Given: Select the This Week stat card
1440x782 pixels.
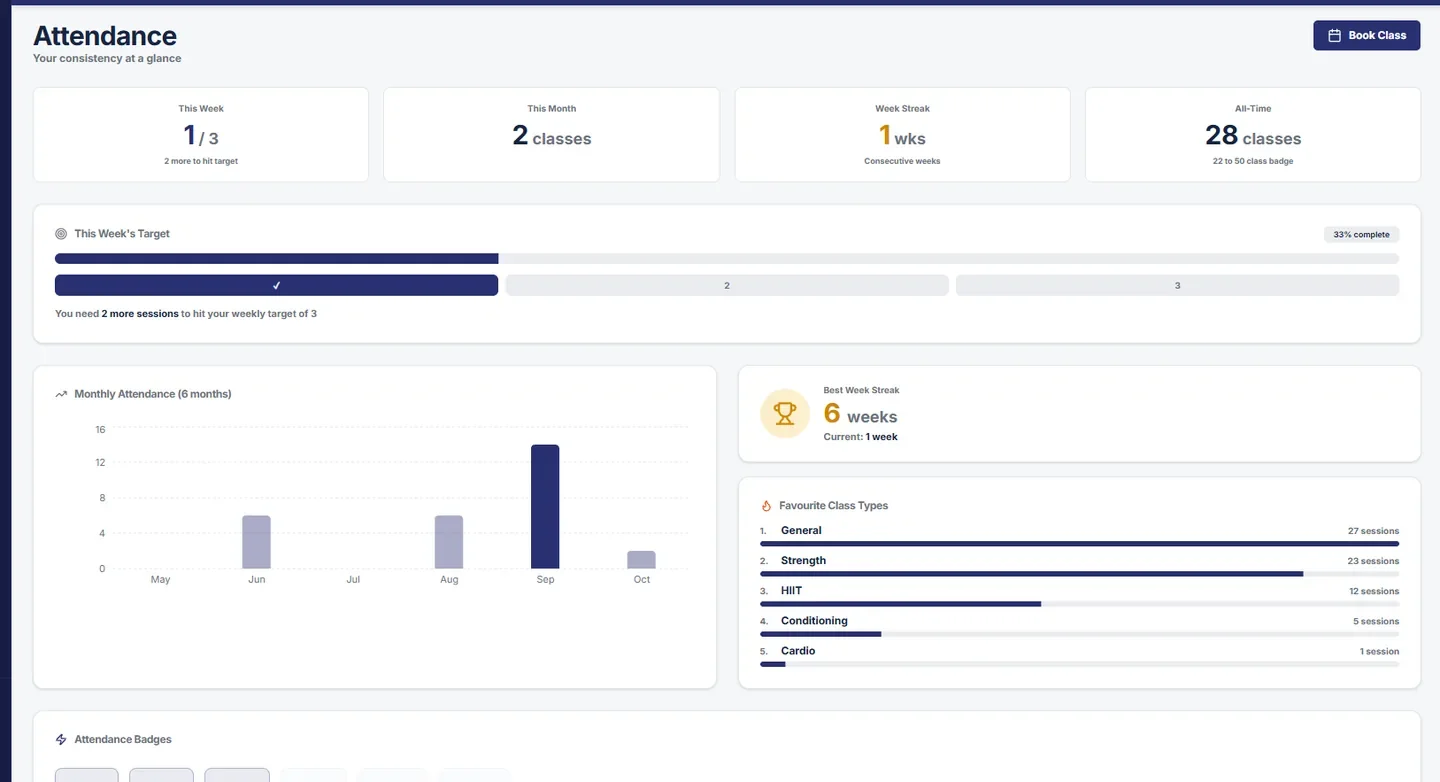Looking at the screenshot, I should click(x=201, y=134).
